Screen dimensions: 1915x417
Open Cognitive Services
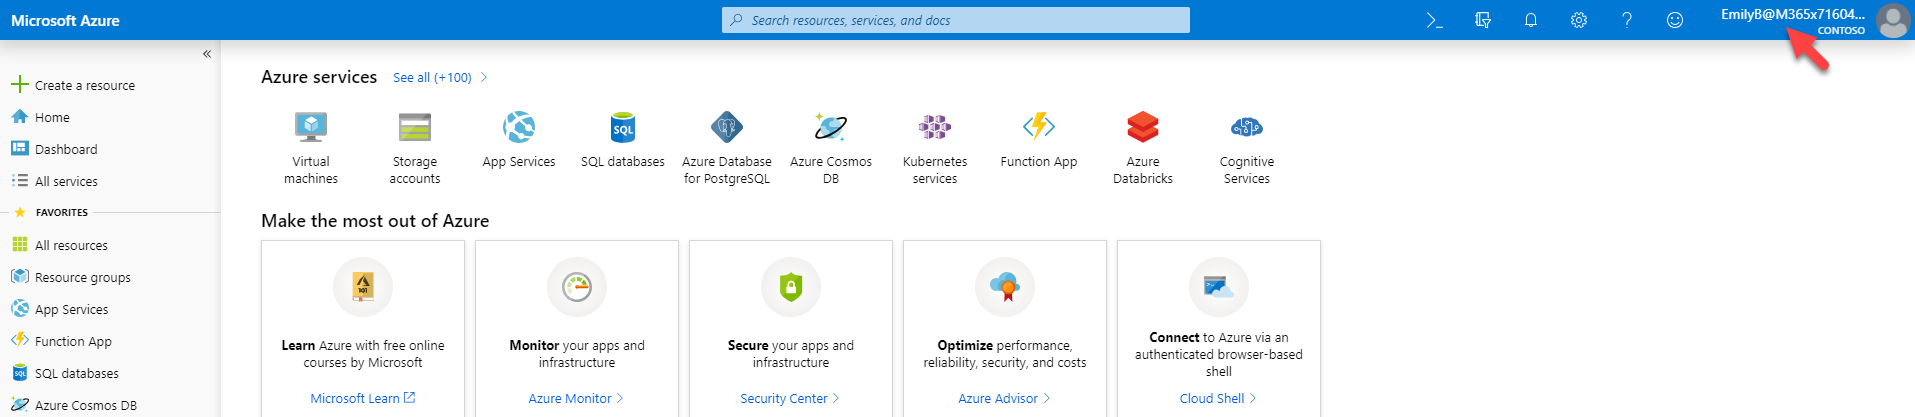tap(1247, 148)
